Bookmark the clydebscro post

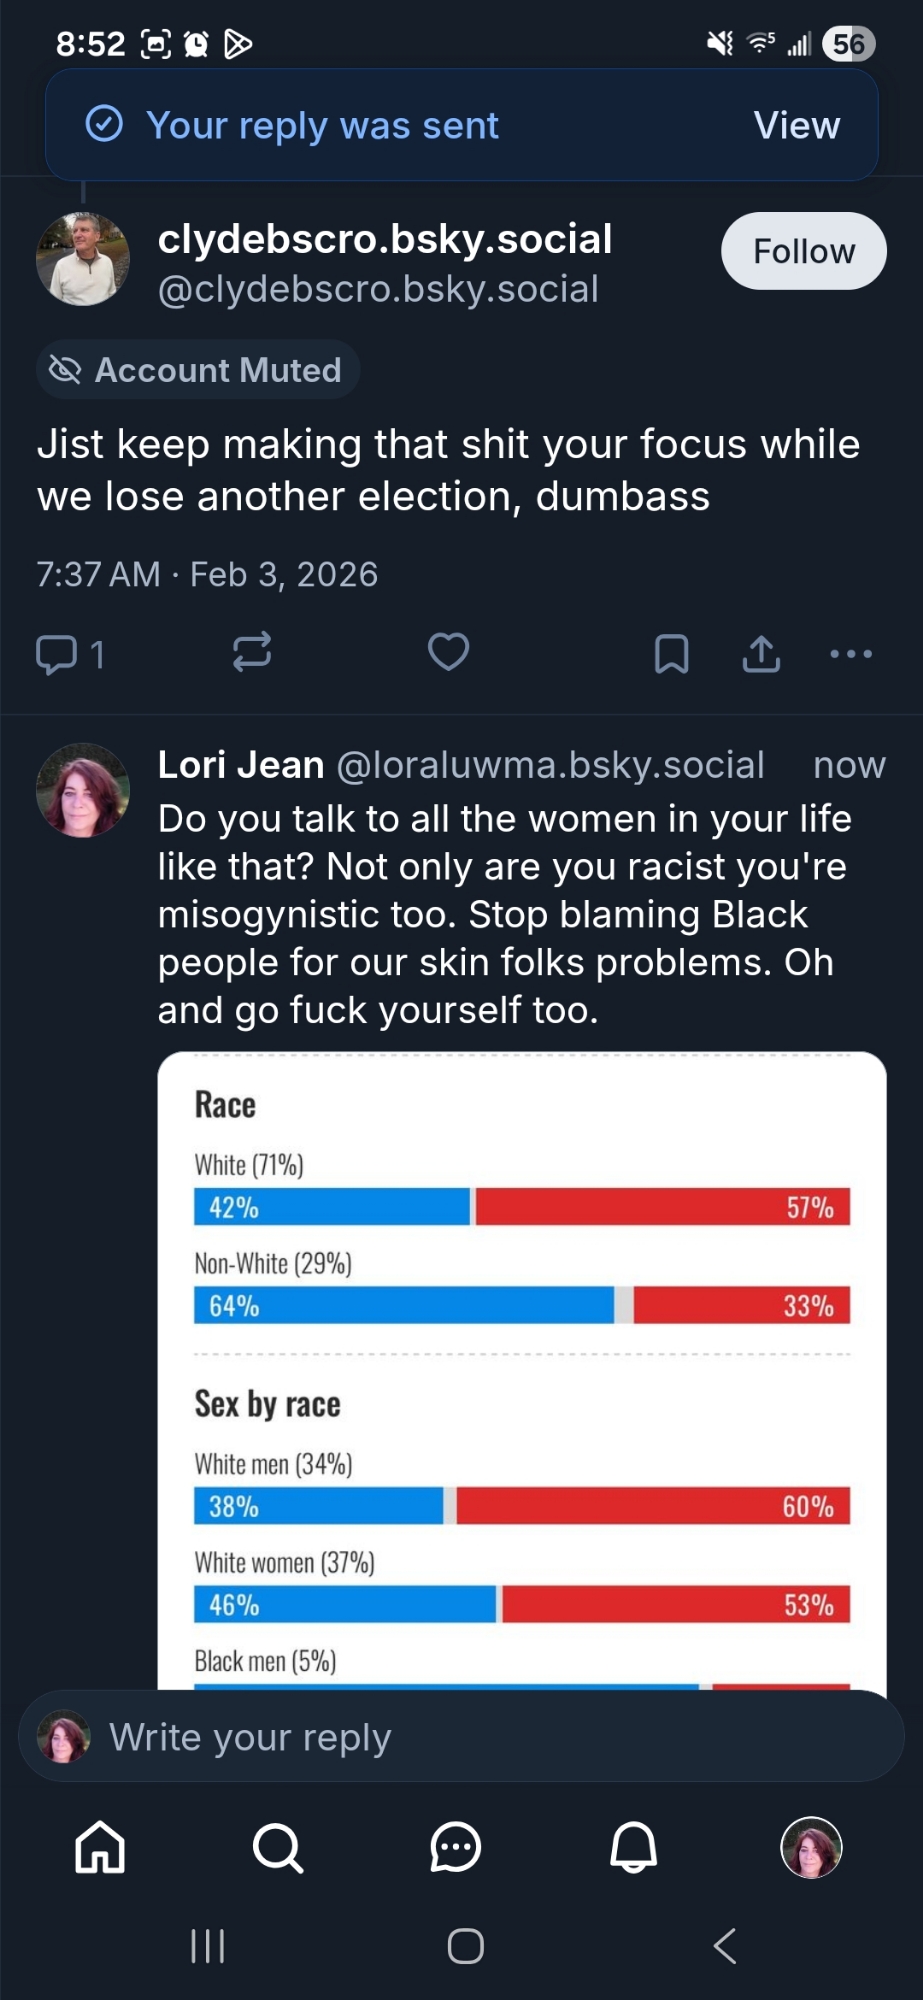671,654
